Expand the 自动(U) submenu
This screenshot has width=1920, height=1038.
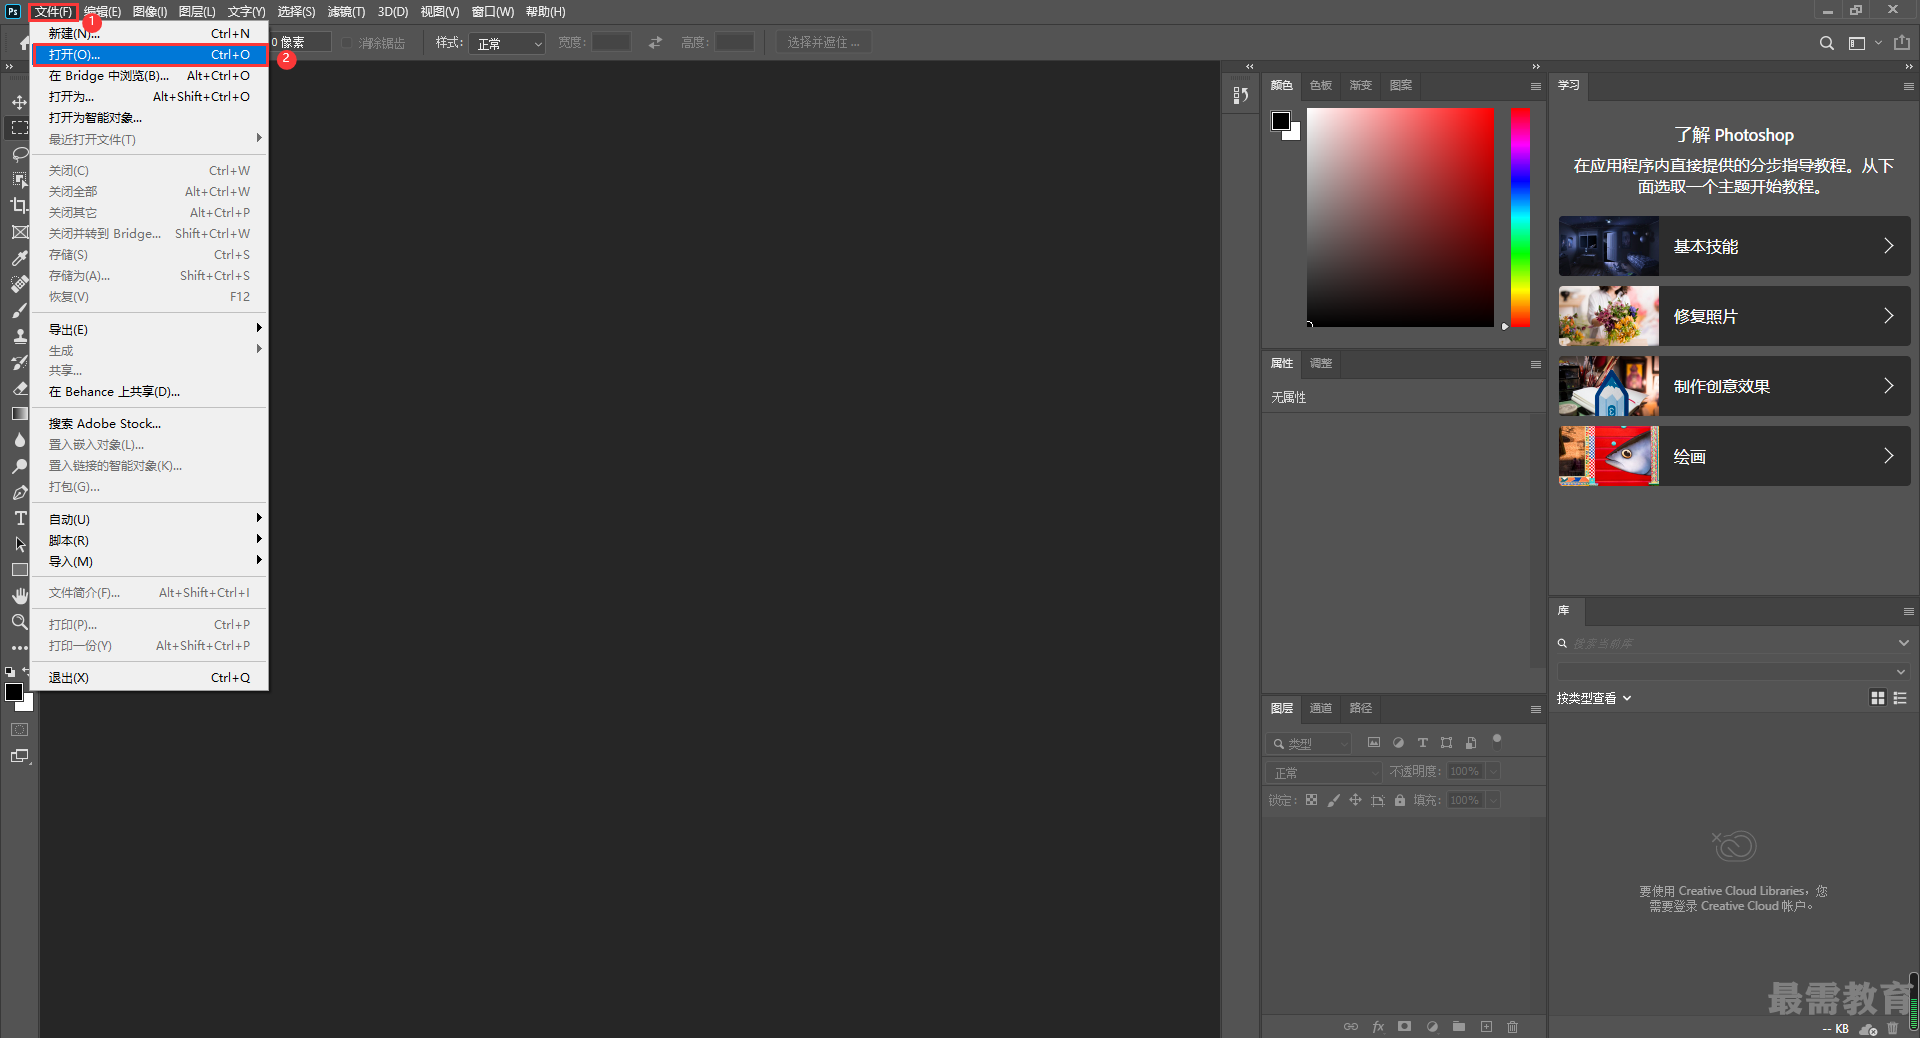coord(150,519)
